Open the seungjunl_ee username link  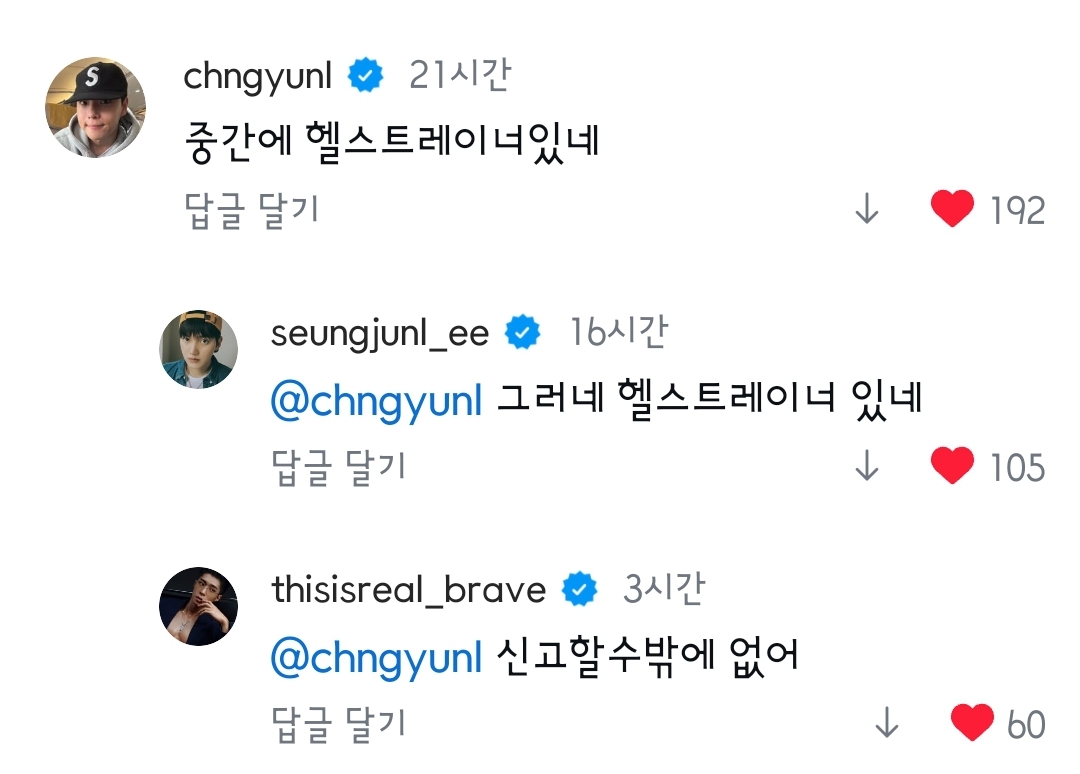(379, 334)
